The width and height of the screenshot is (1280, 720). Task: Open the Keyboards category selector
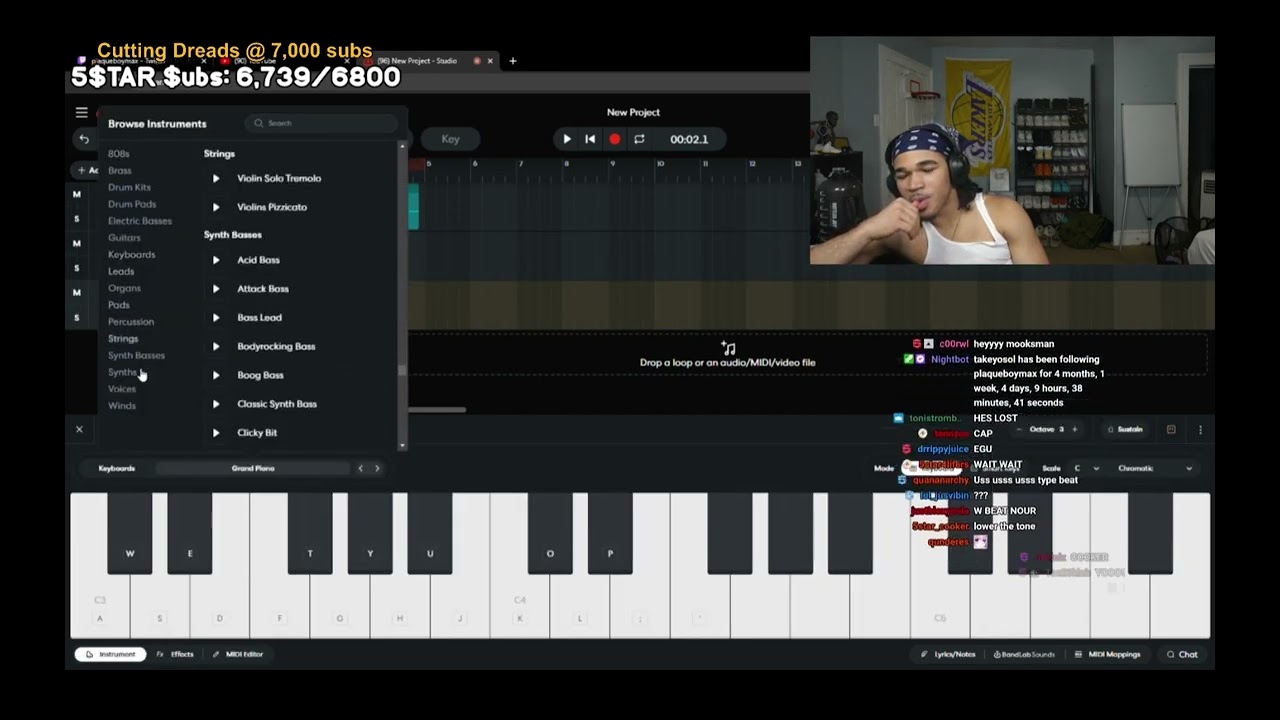pos(116,468)
